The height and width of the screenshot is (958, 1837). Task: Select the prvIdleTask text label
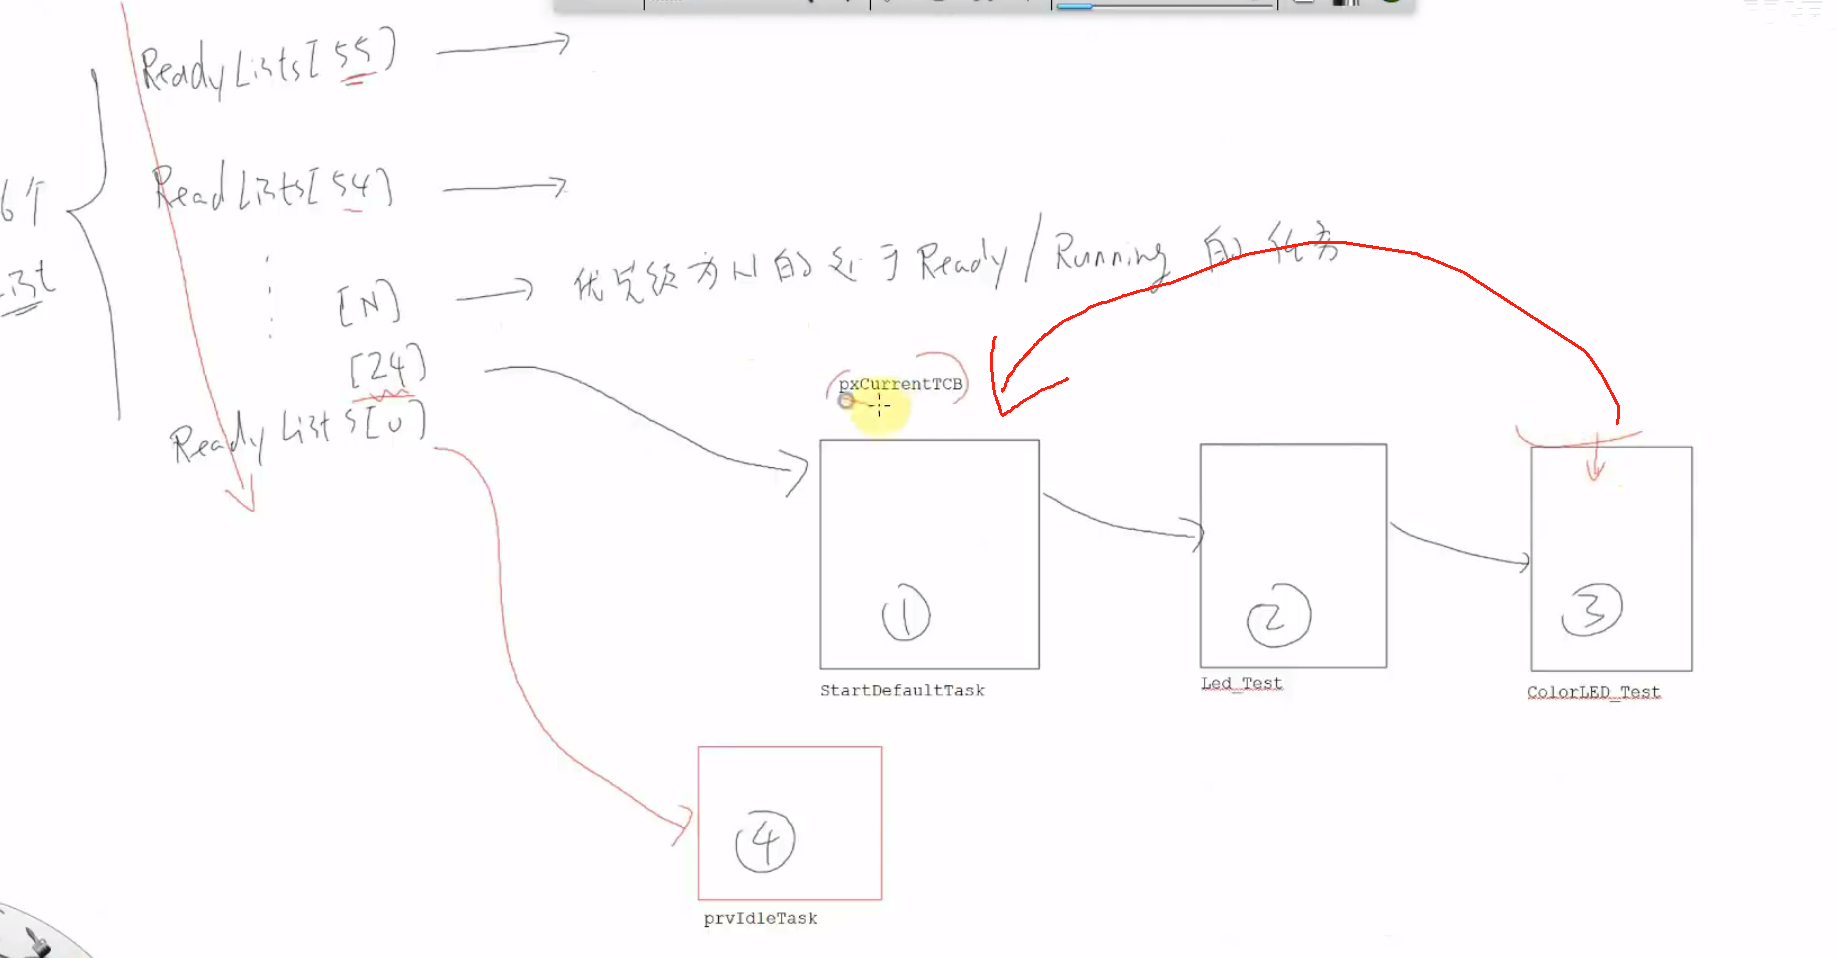click(760, 918)
